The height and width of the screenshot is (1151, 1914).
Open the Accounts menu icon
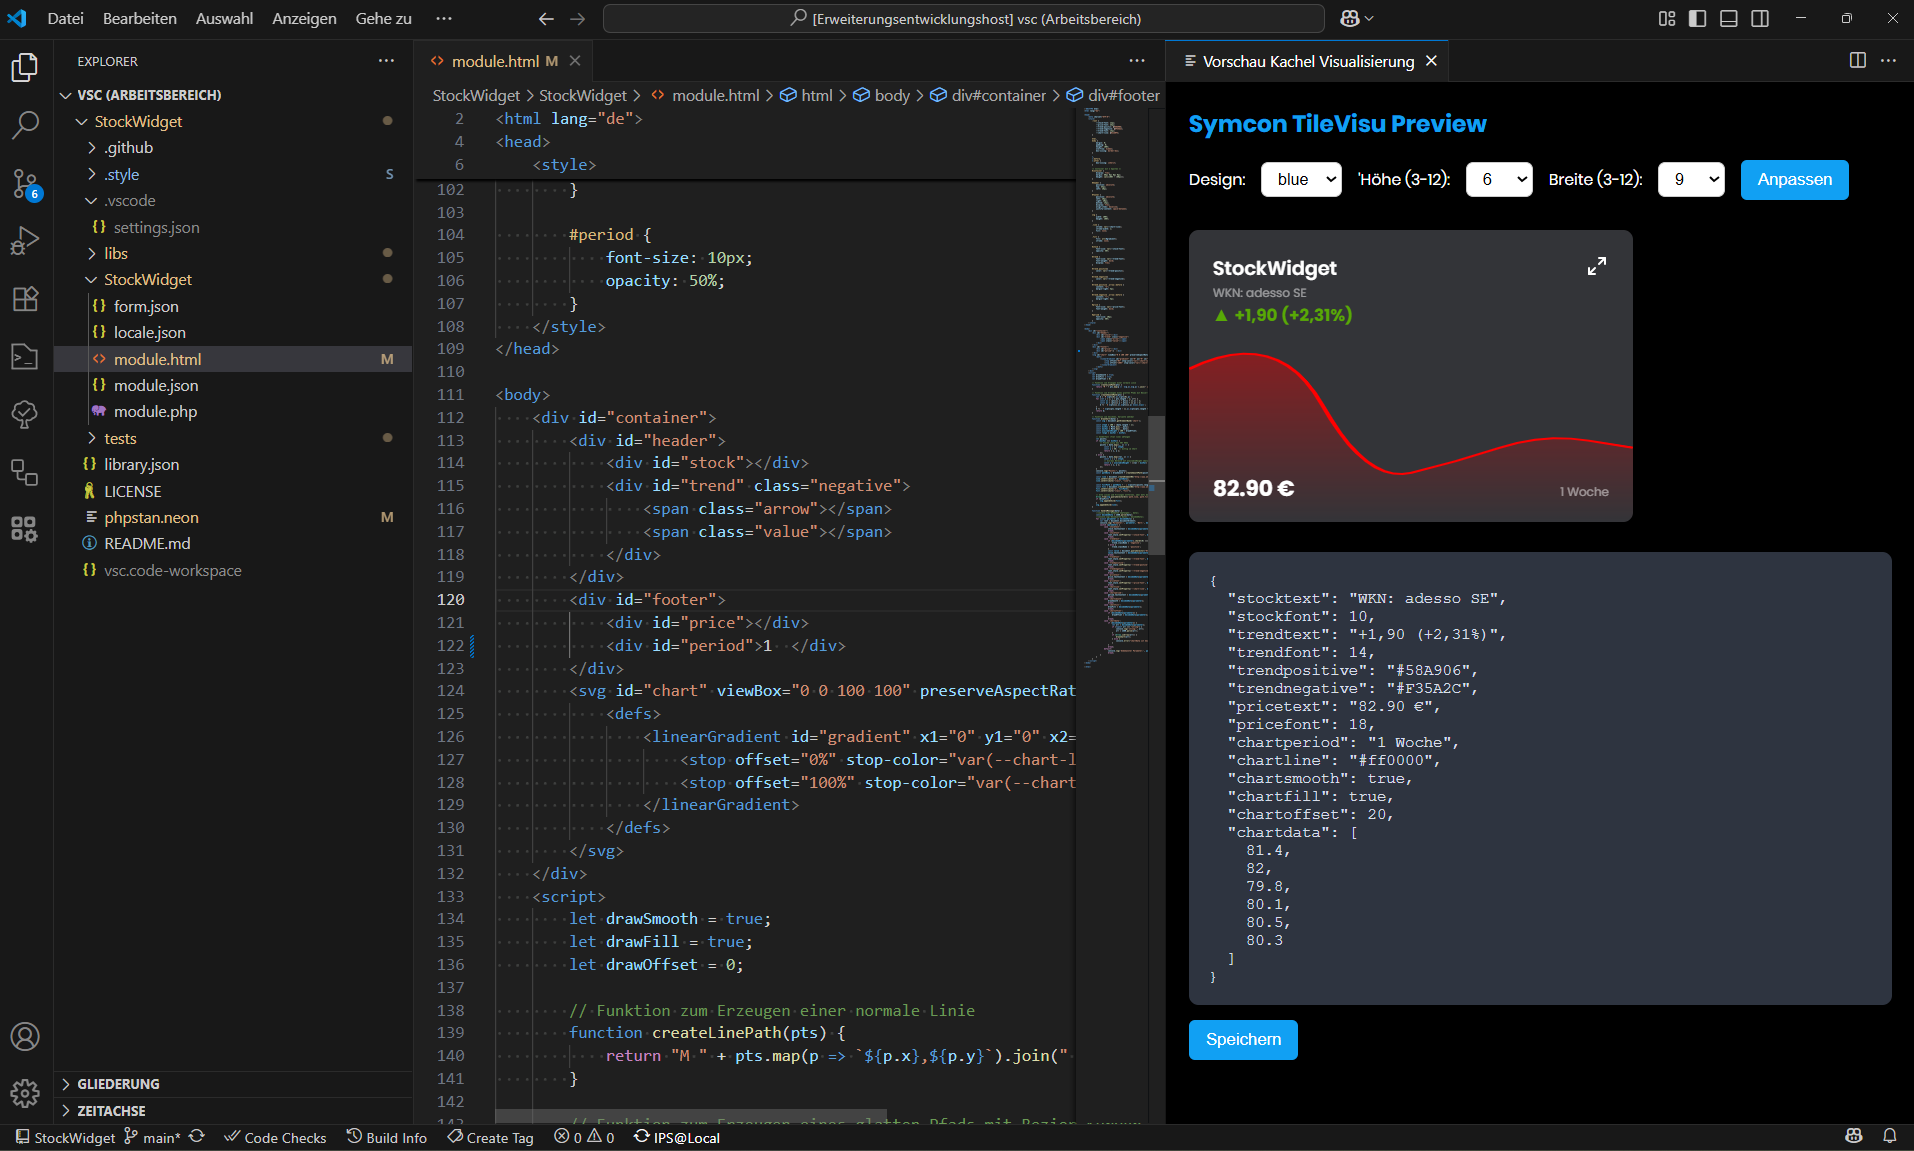point(25,1037)
